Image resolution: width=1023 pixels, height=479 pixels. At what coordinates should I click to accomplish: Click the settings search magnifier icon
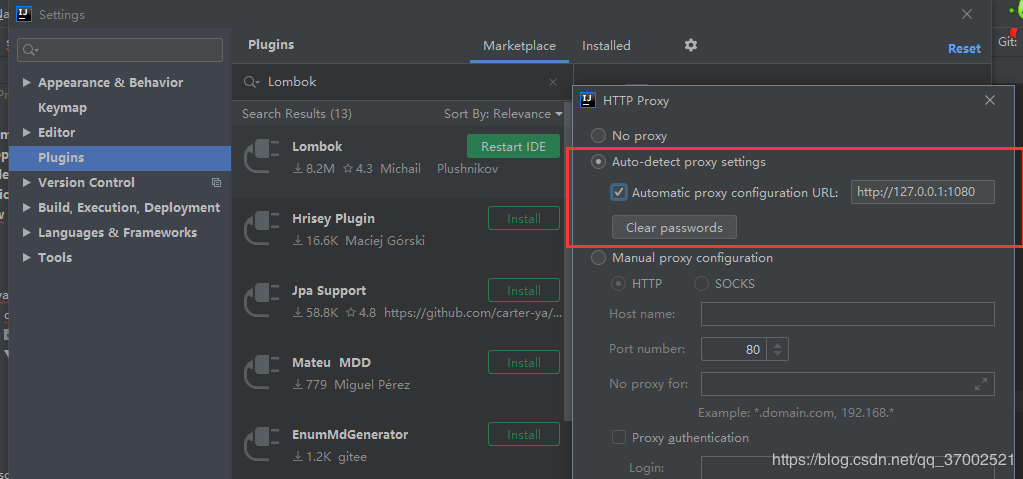click(x=29, y=50)
